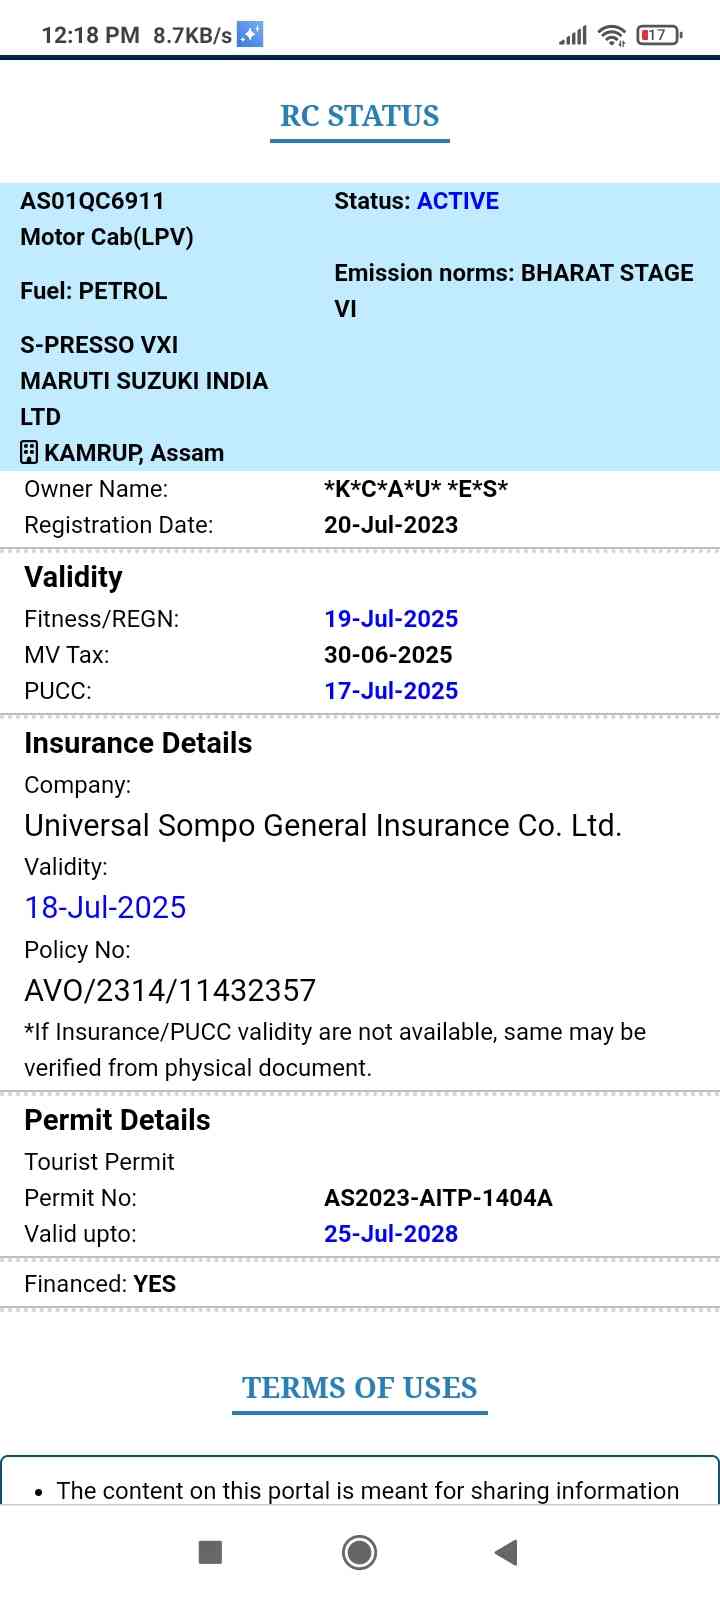This screenshot has width=720, height=1600.
Task: Open the TERMS OF USES heading
Action: pos(360,1388)
